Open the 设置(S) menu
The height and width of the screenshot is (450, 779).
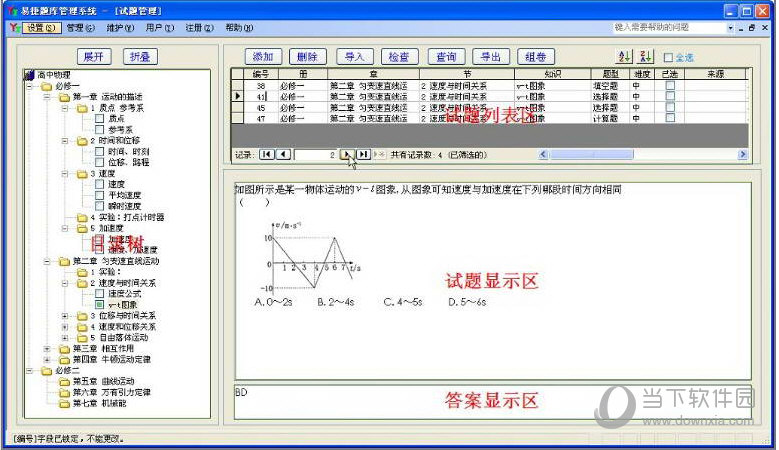point(42,28)
